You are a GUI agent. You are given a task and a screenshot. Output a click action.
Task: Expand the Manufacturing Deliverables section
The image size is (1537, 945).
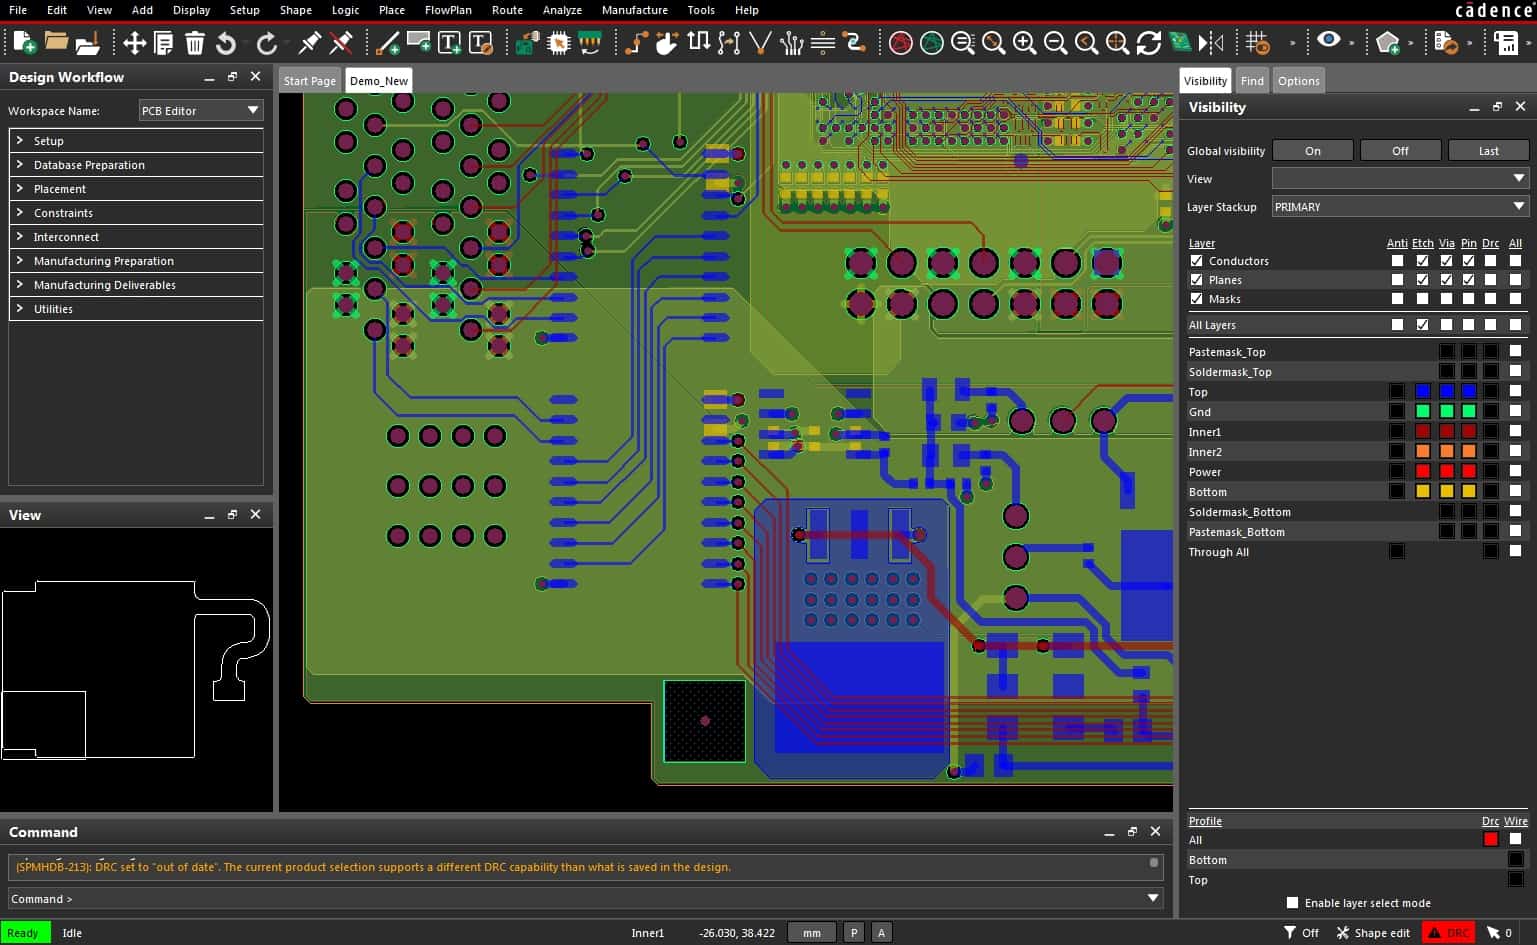pos(136,285)
